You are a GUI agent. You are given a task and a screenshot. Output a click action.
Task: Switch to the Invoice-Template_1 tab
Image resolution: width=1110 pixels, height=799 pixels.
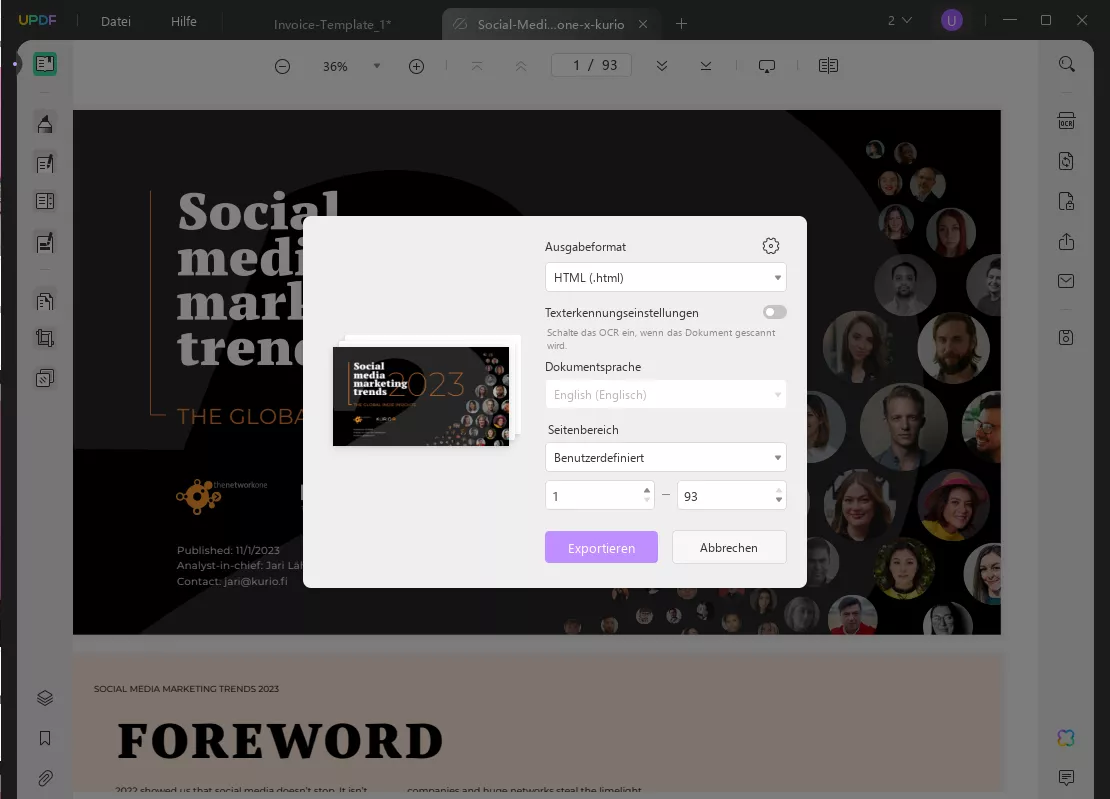point(332,24)
